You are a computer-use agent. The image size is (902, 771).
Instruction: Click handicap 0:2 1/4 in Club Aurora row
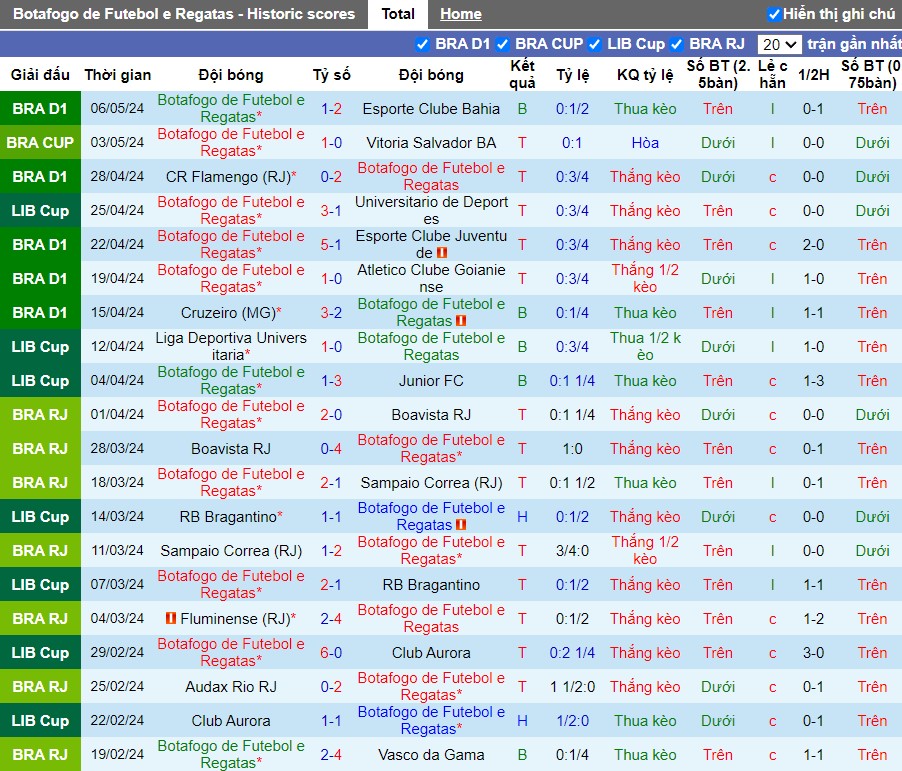point(572,652)
